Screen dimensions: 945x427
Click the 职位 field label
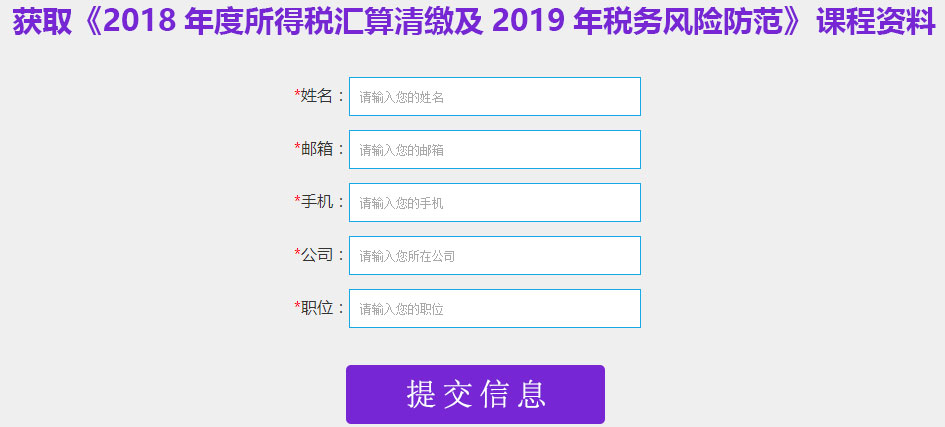(317, 308)
